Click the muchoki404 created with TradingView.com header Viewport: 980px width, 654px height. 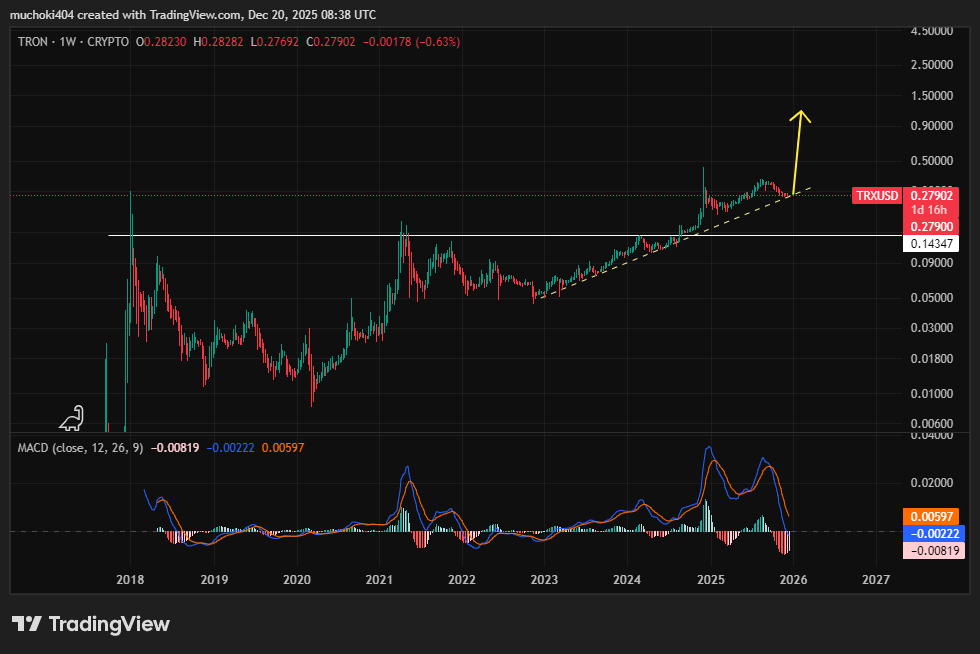[192, 15]
